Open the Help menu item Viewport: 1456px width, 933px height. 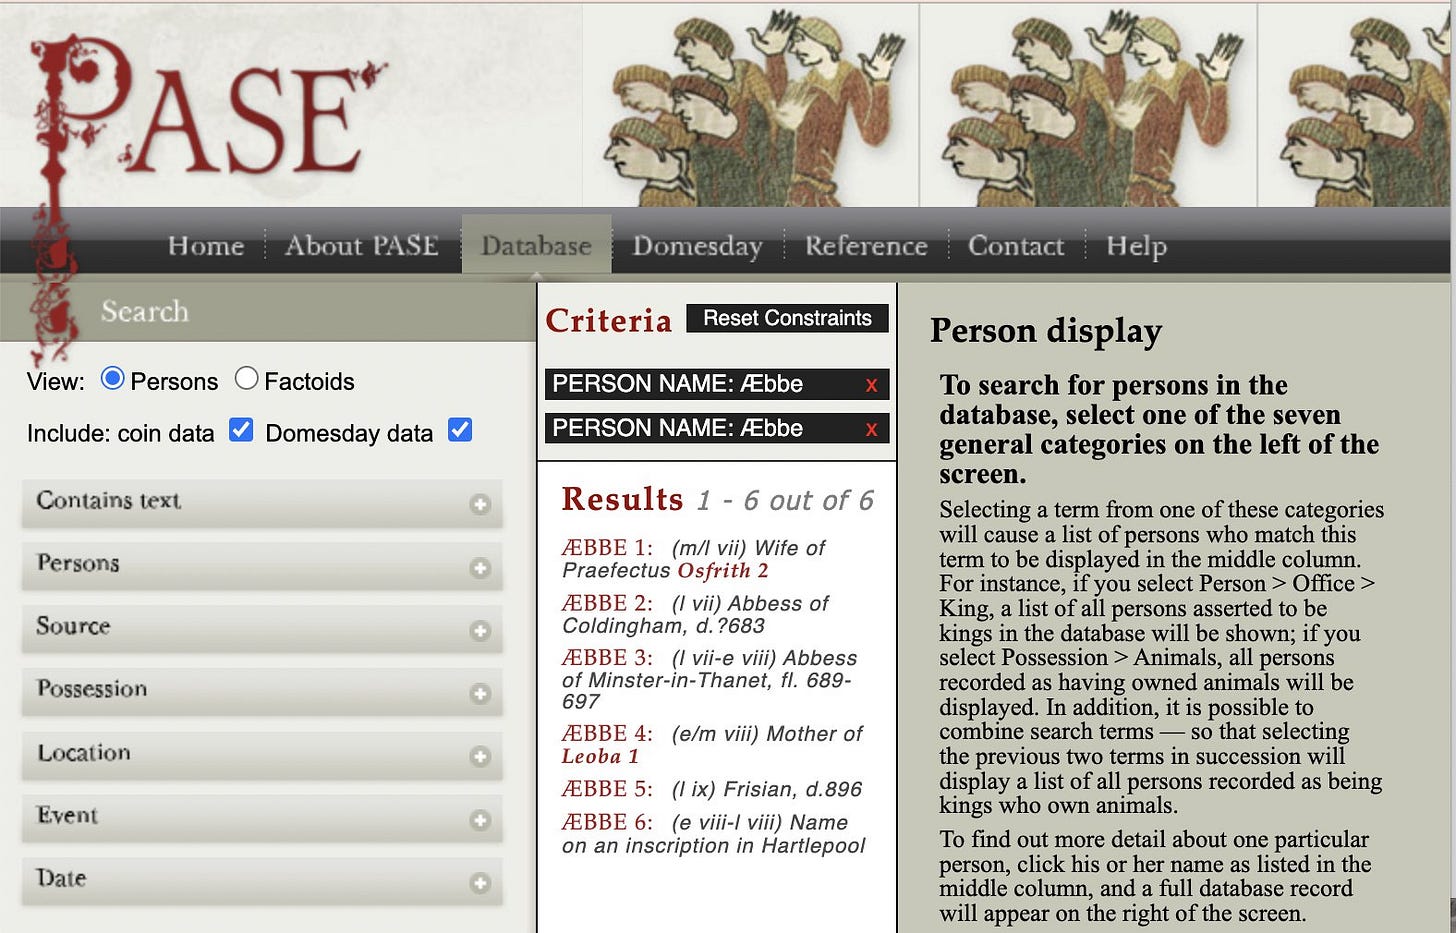pos(1136,246)
